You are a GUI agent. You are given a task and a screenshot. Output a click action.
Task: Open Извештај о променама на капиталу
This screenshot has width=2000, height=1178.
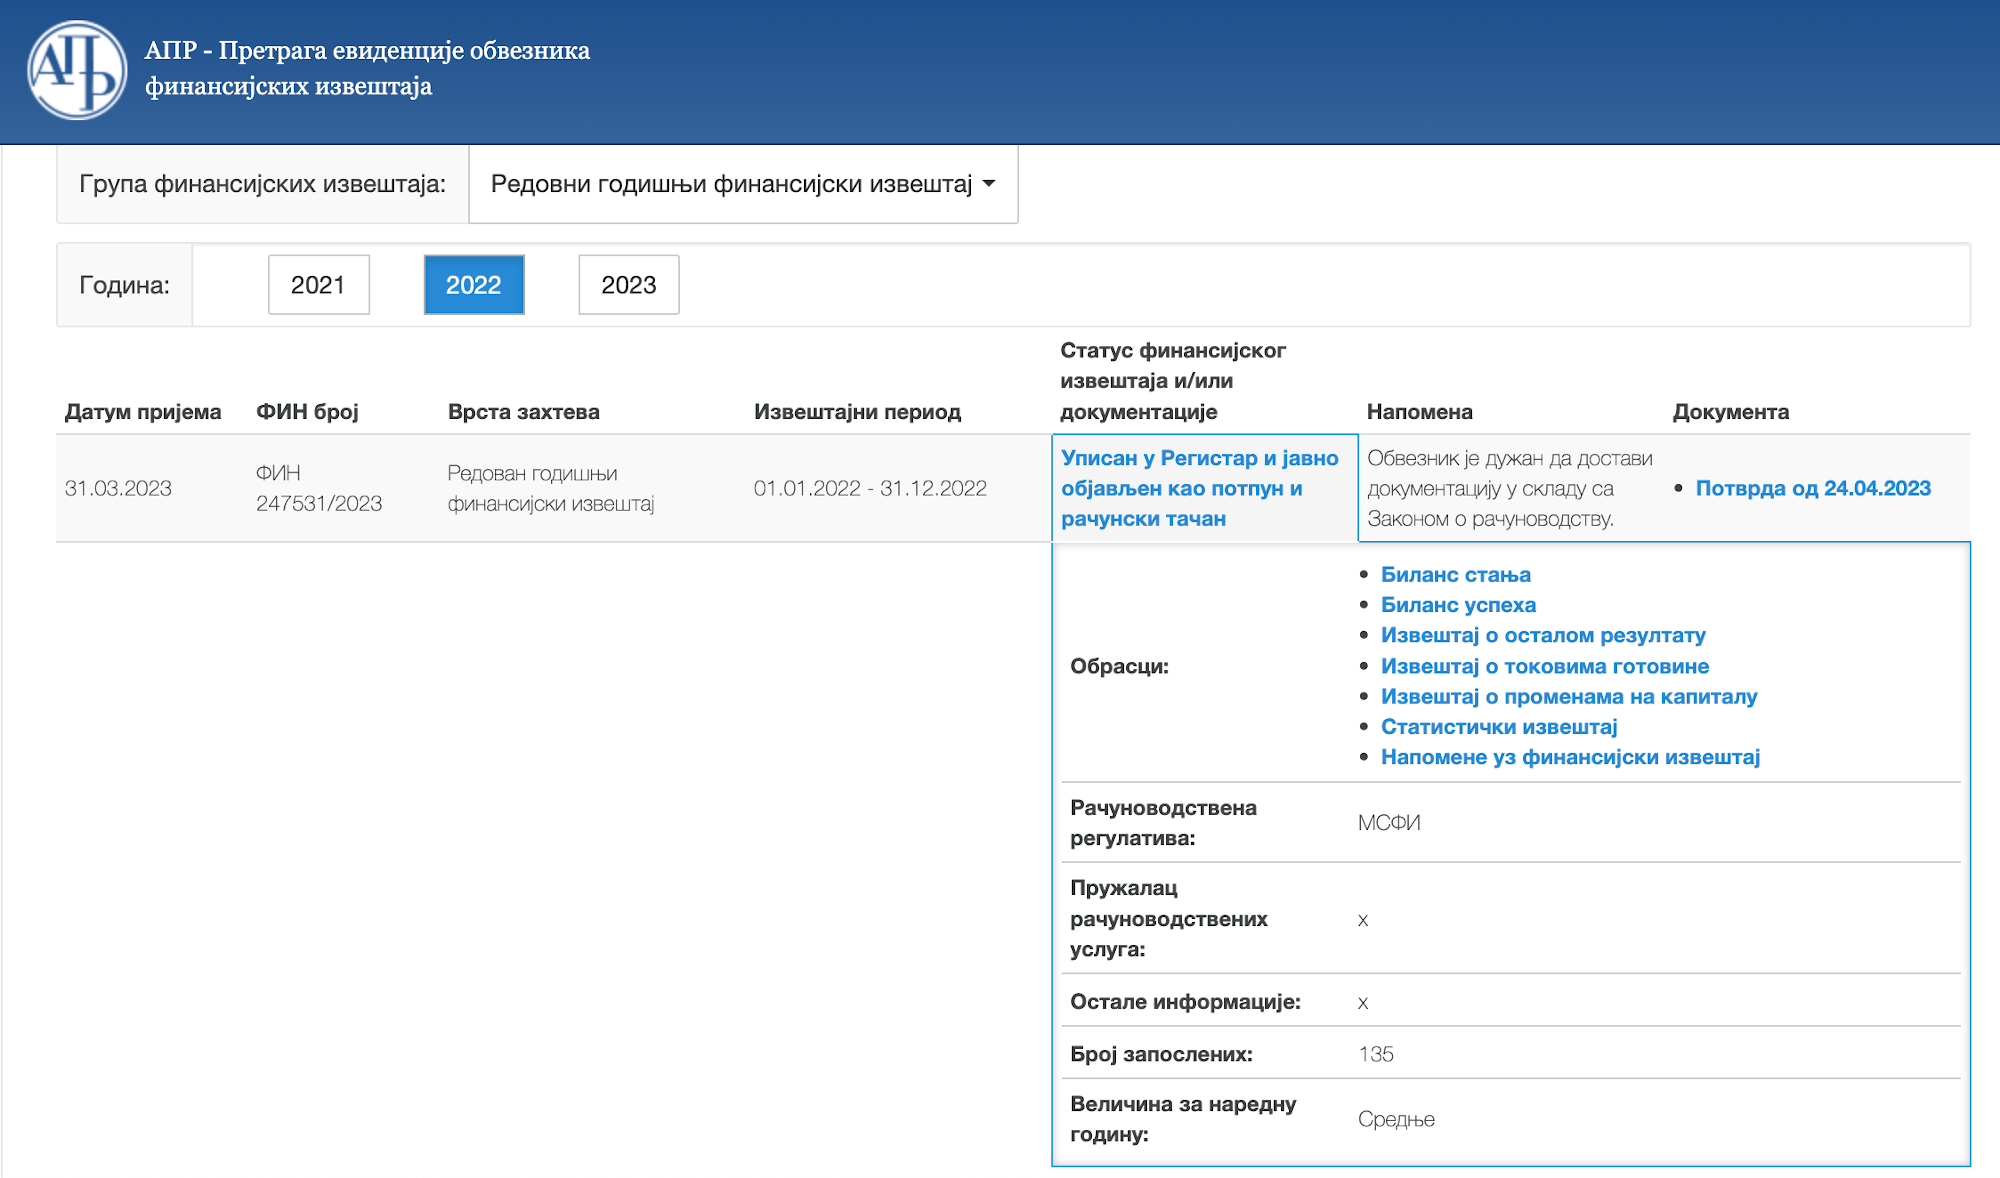[x=1569, y=696]
